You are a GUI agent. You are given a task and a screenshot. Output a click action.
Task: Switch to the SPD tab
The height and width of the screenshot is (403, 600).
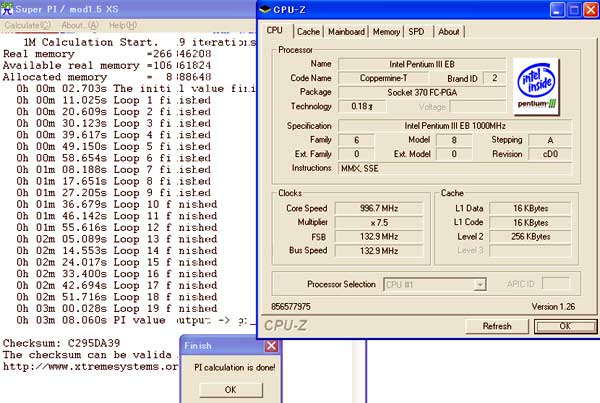[x=416, y=32]
